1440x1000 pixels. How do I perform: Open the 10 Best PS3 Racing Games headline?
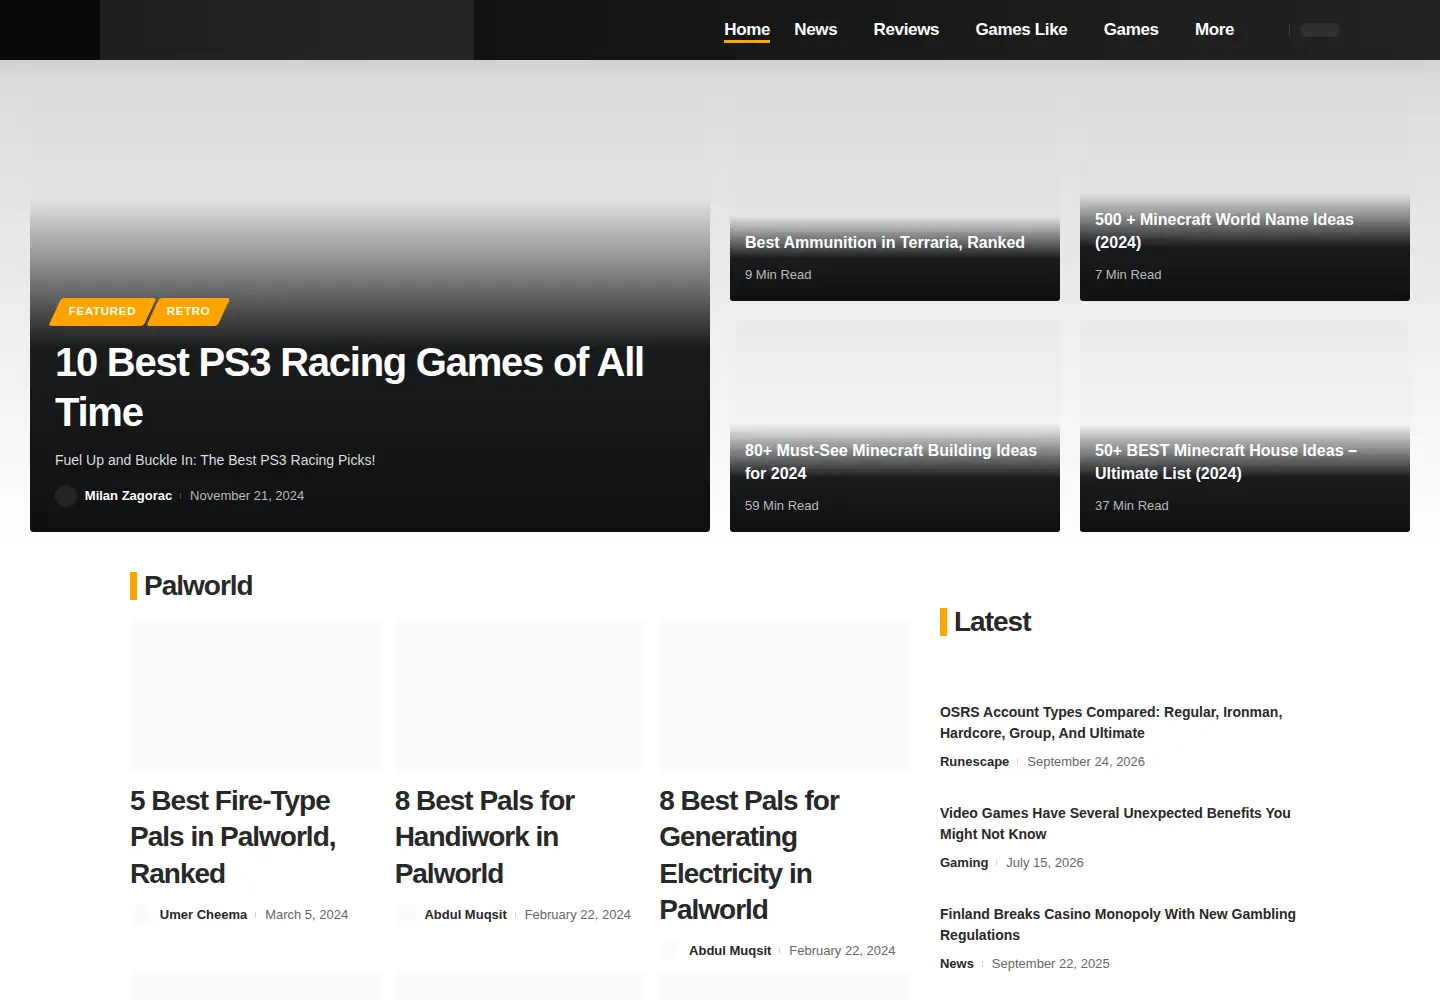(x=349, y=387)
